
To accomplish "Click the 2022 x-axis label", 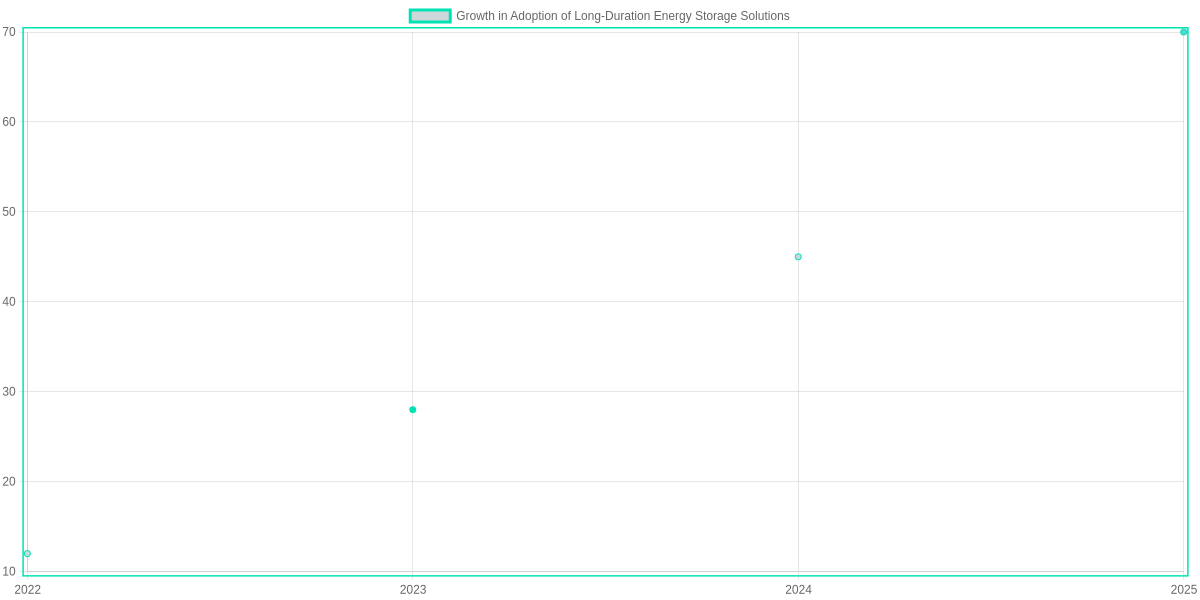I will [x=26, y=590].
